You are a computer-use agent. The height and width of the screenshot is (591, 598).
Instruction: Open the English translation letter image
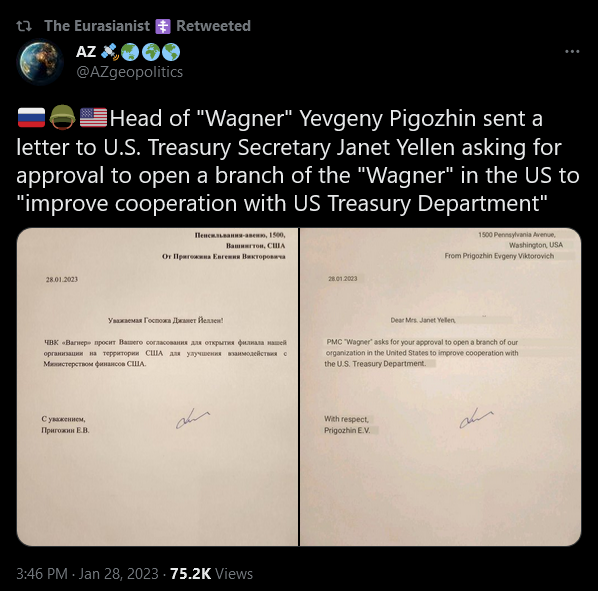[x=440, y=387]
